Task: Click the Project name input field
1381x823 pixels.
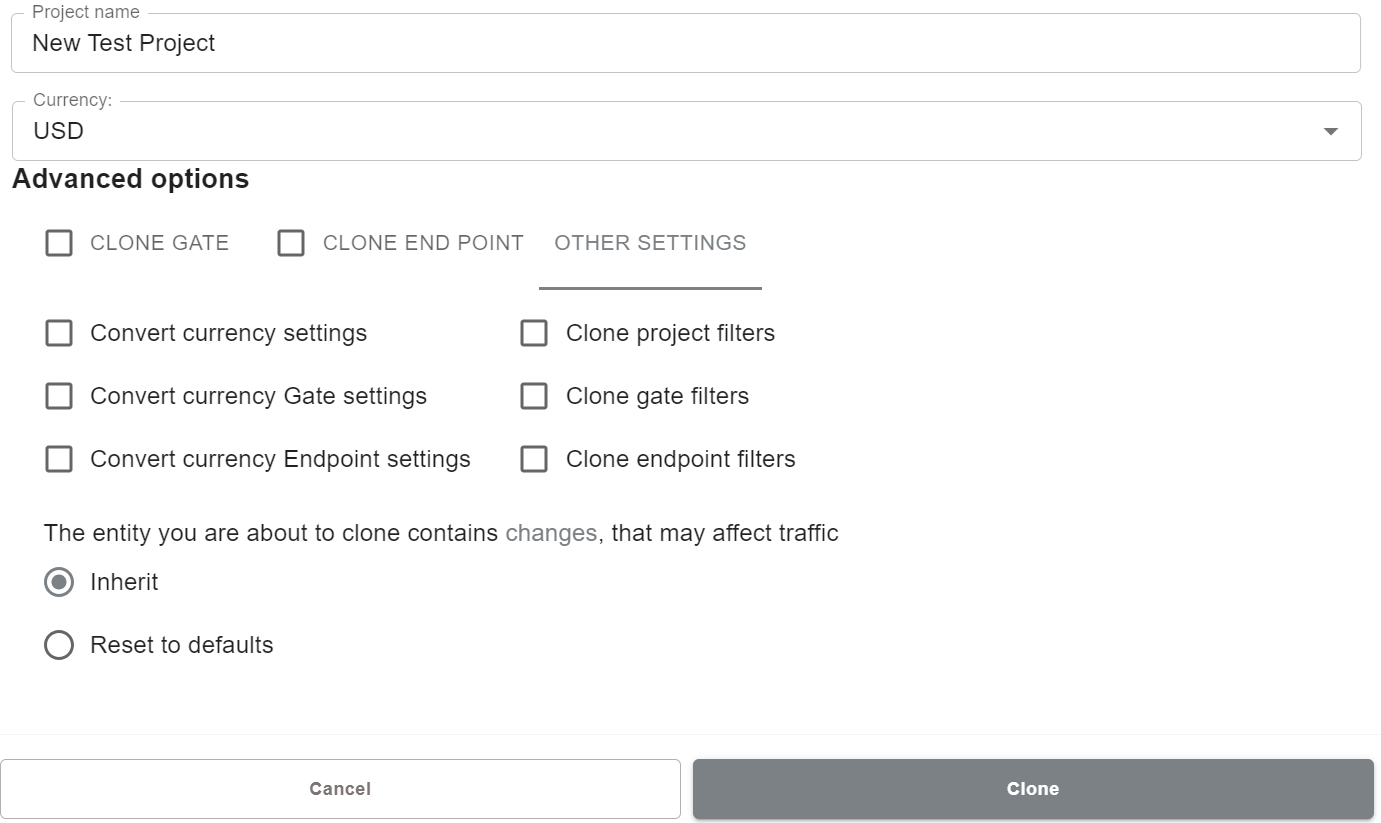Action: [685, 43]
